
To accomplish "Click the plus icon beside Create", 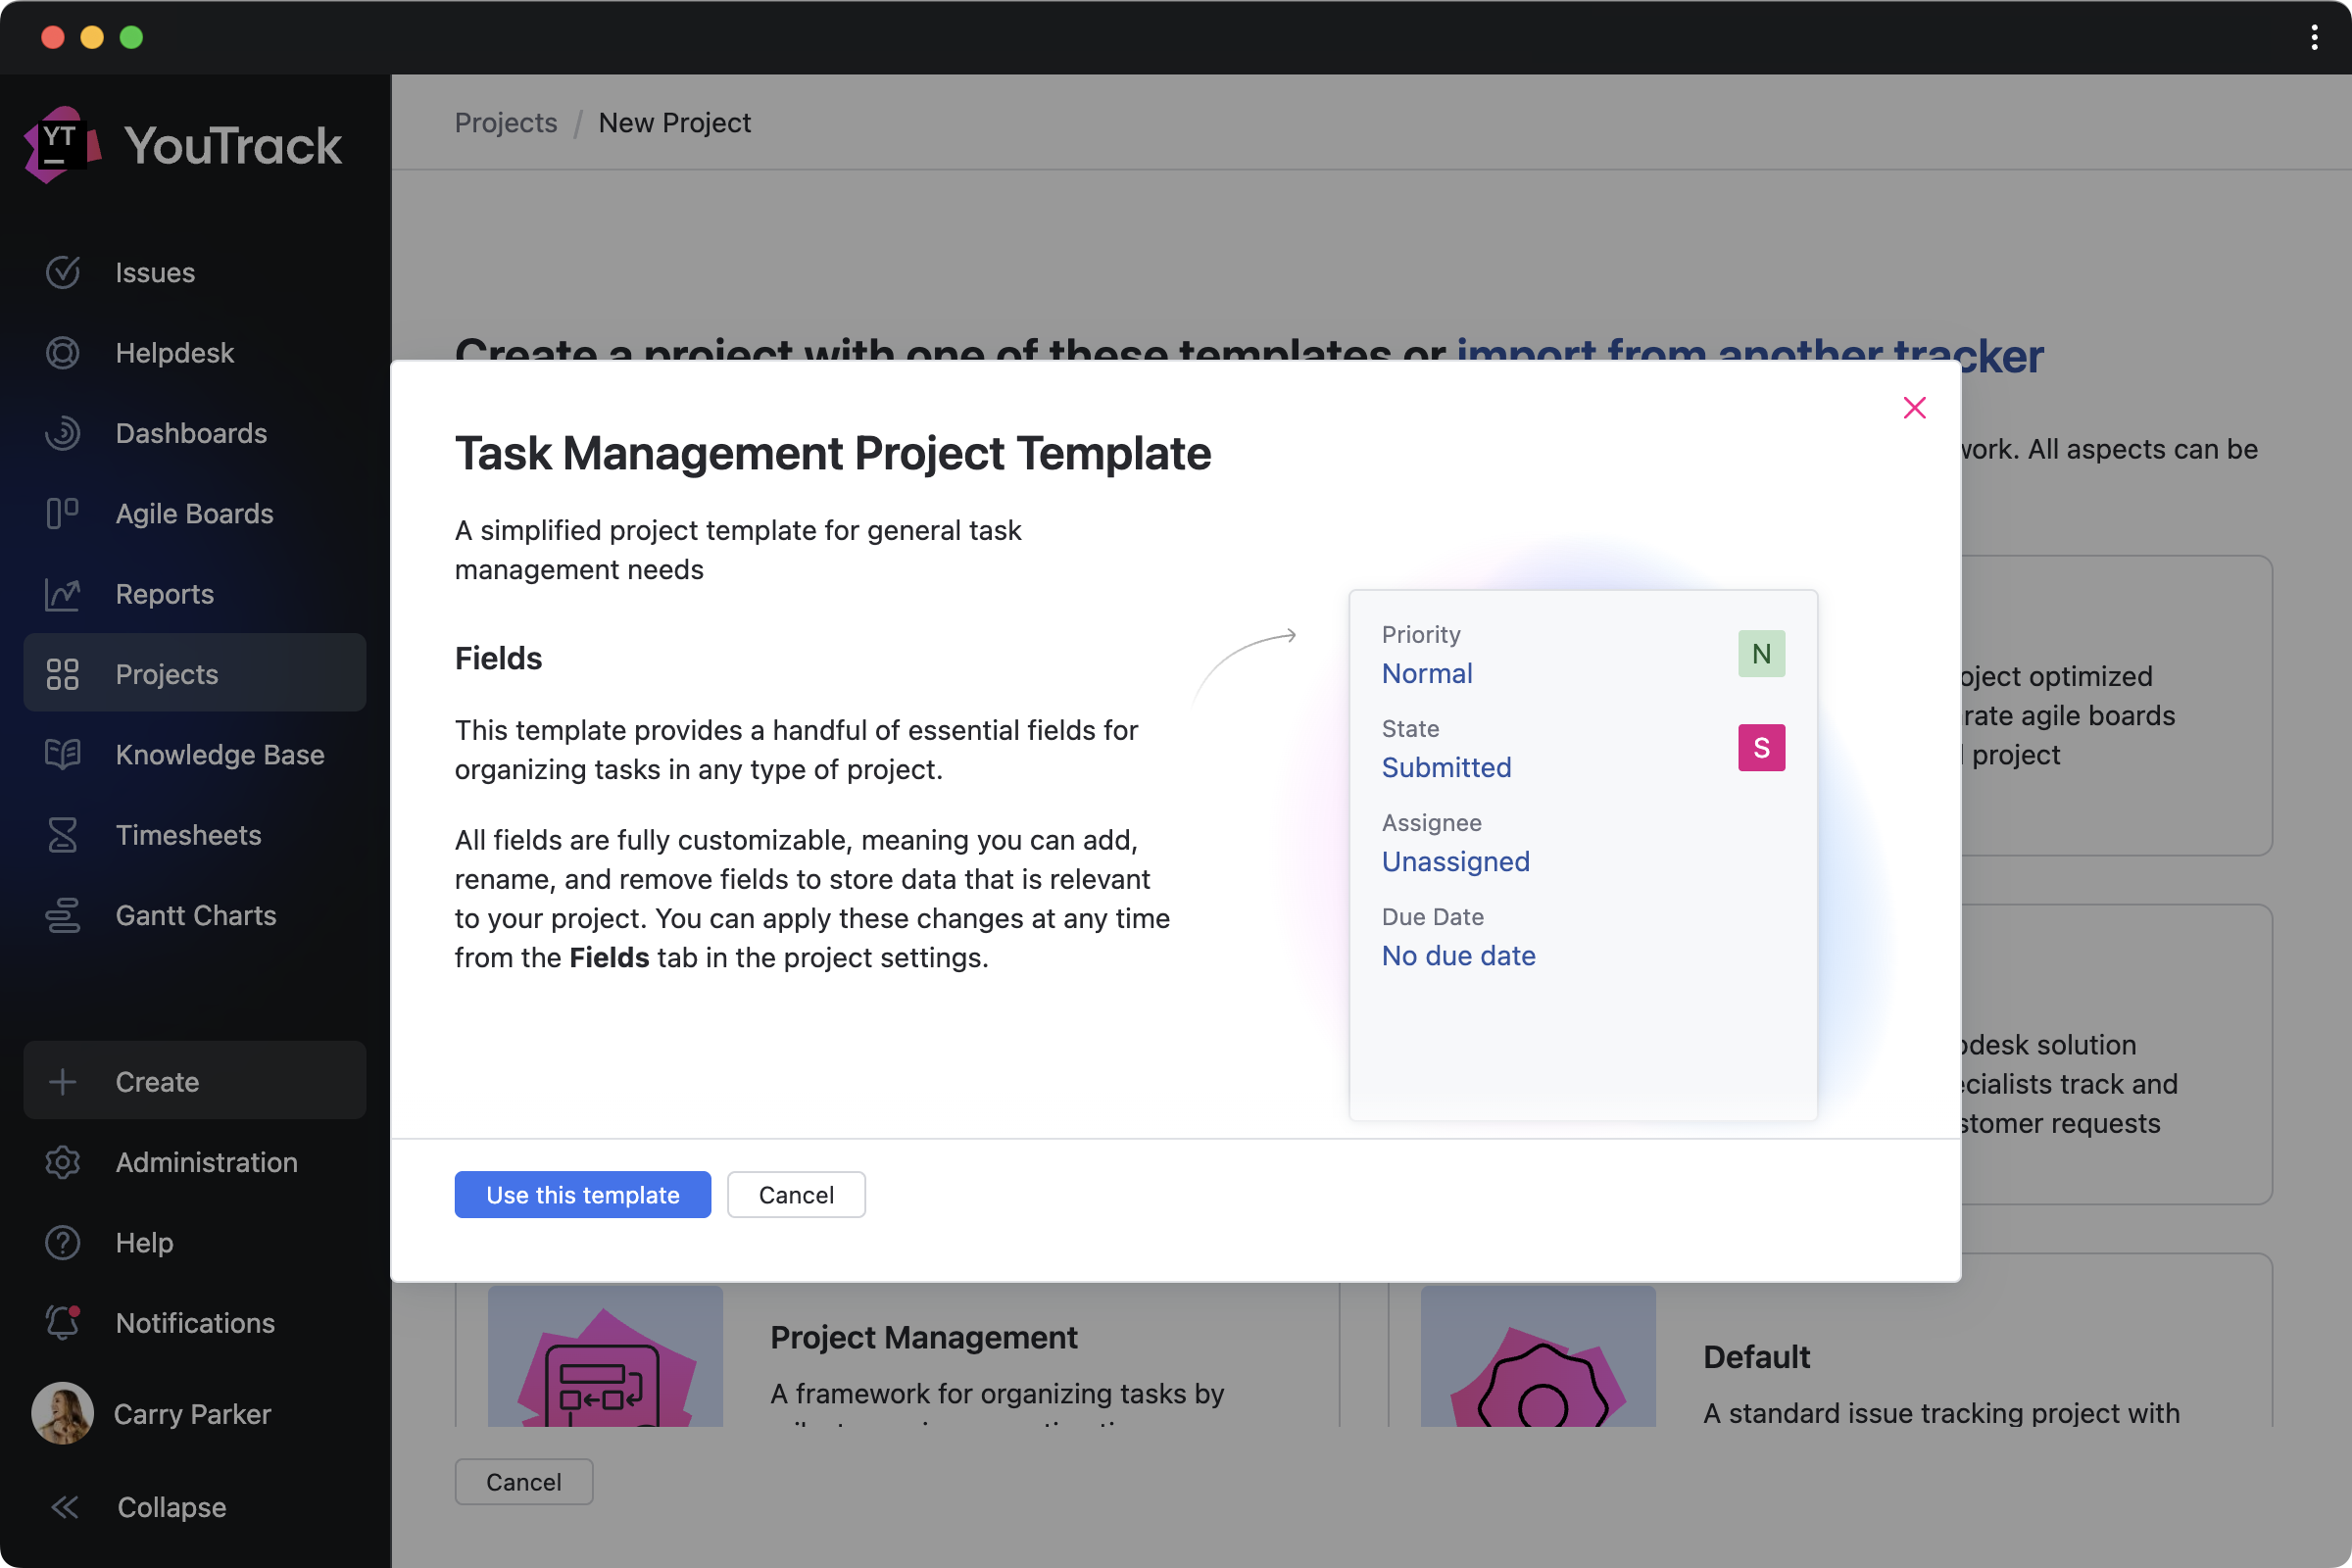I will [x=62, y=1082].
